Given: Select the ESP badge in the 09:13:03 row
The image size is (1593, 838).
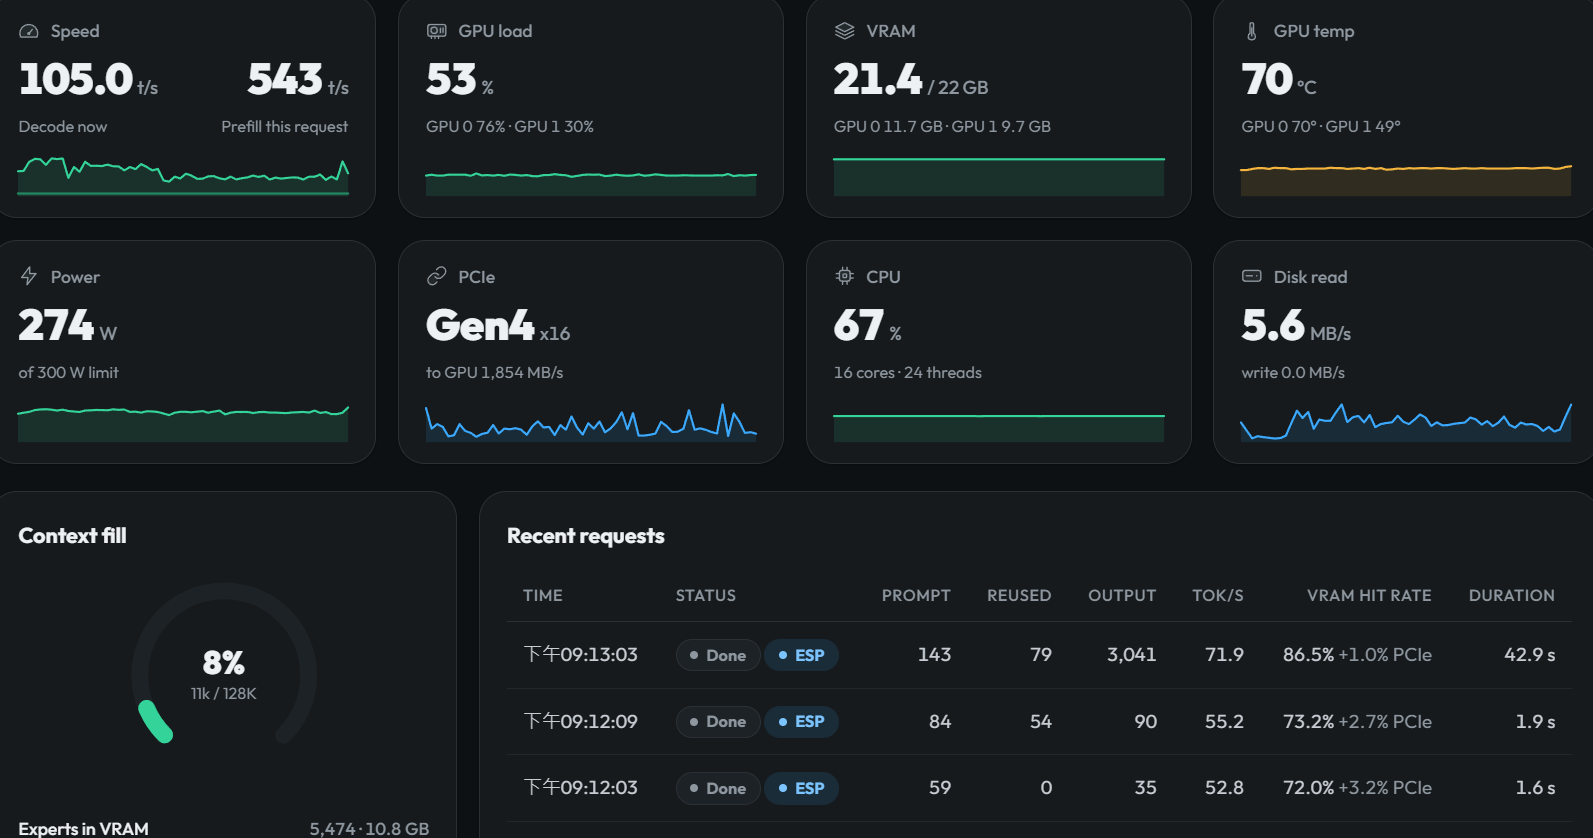Looking at the screenshot, I should pyautogui.click(x=801, y=655).
